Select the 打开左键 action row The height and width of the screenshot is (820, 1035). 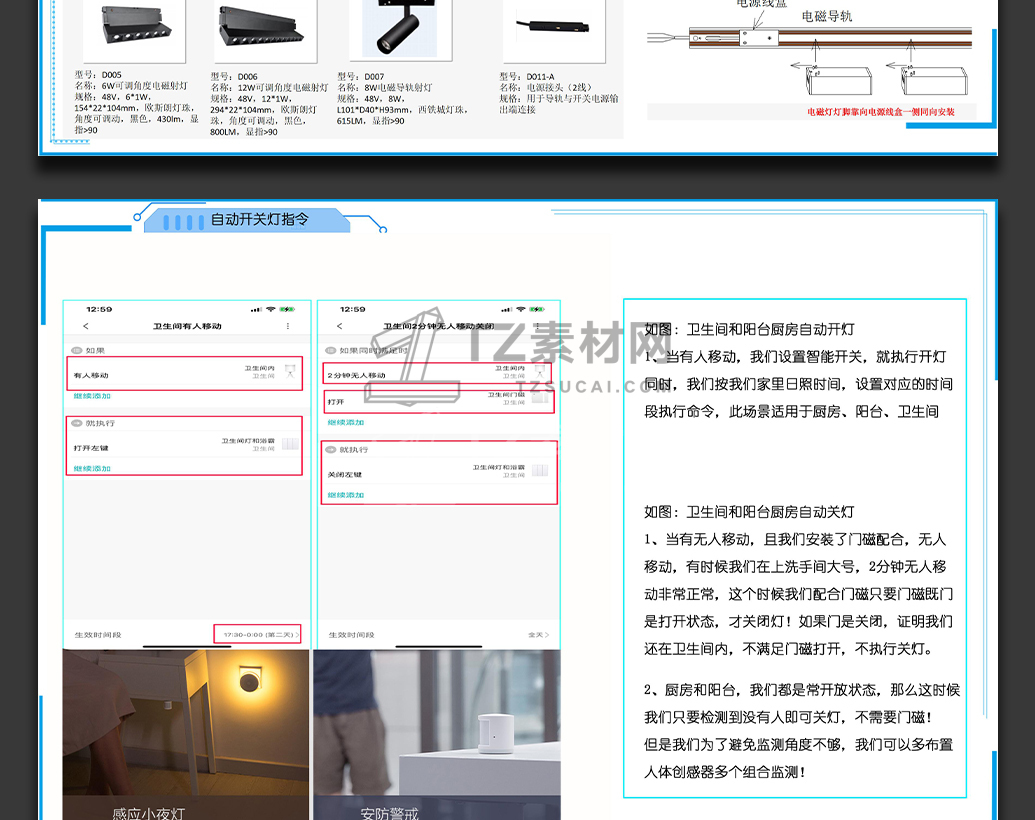pyautogui.click(x=185, y=445)
